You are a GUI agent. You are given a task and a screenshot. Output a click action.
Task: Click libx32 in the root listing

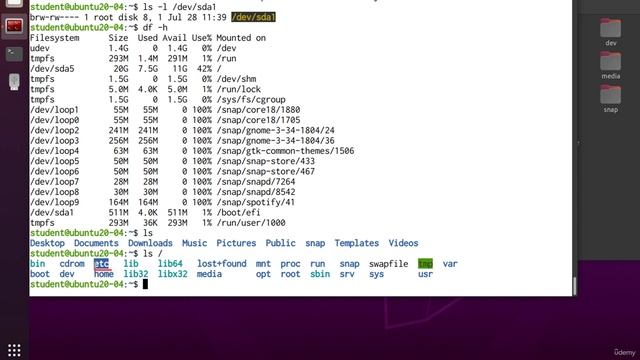[173, 274]
